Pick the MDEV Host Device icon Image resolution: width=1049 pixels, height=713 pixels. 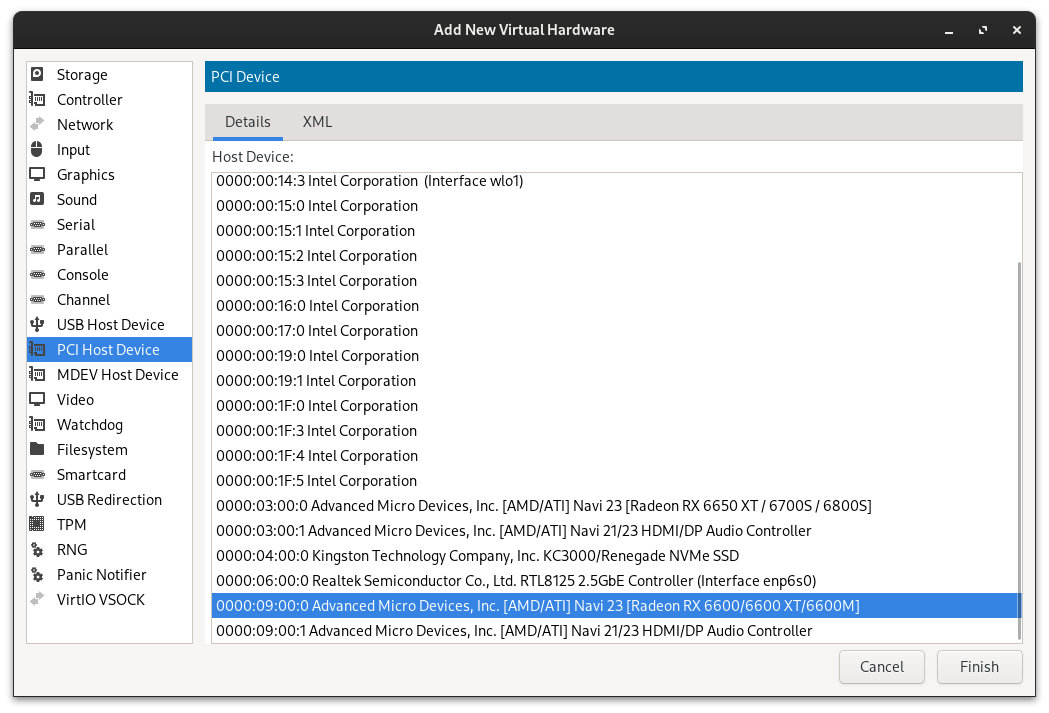37,375
